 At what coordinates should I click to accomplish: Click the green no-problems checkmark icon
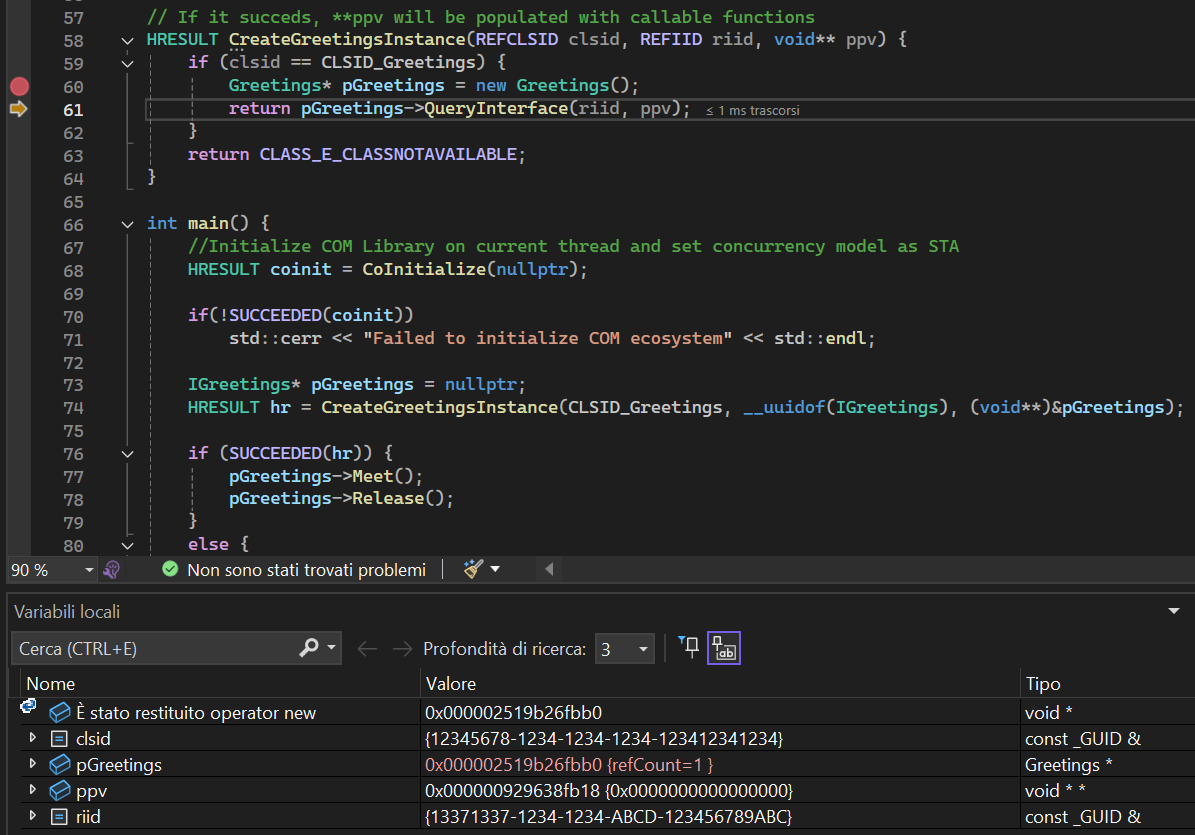click(x=170, y=569)
